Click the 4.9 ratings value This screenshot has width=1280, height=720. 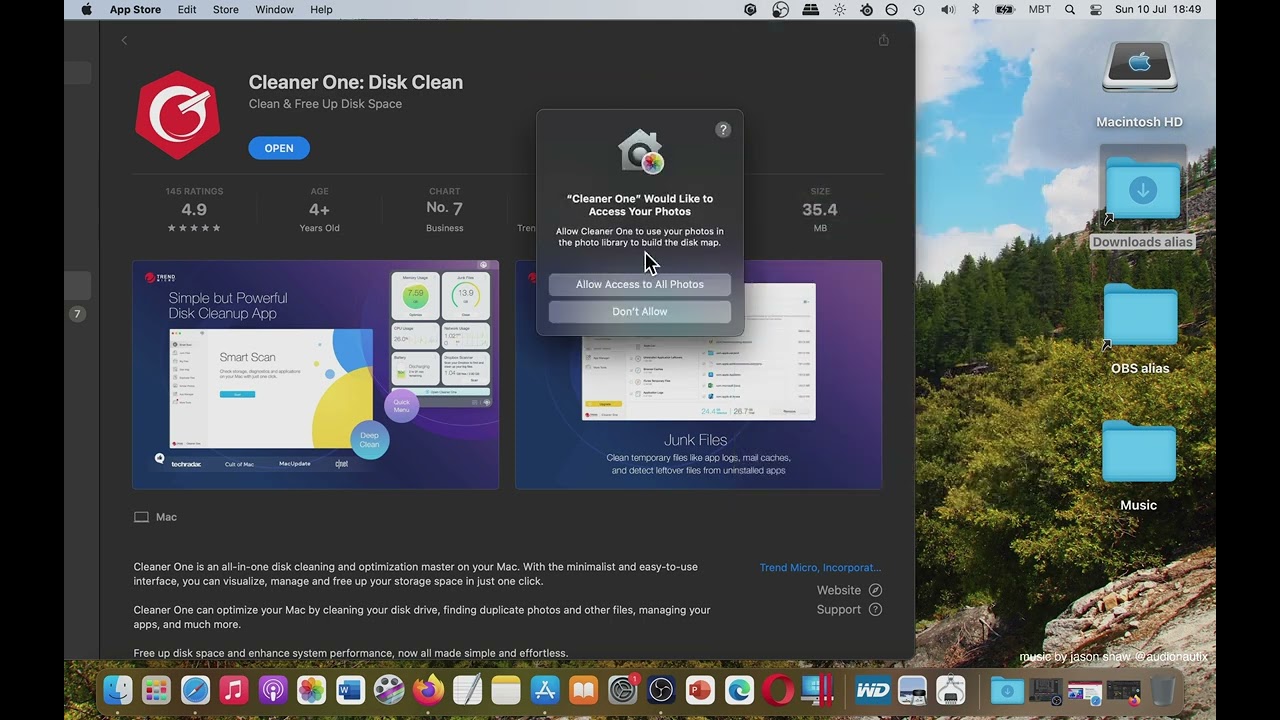[194, 209]
